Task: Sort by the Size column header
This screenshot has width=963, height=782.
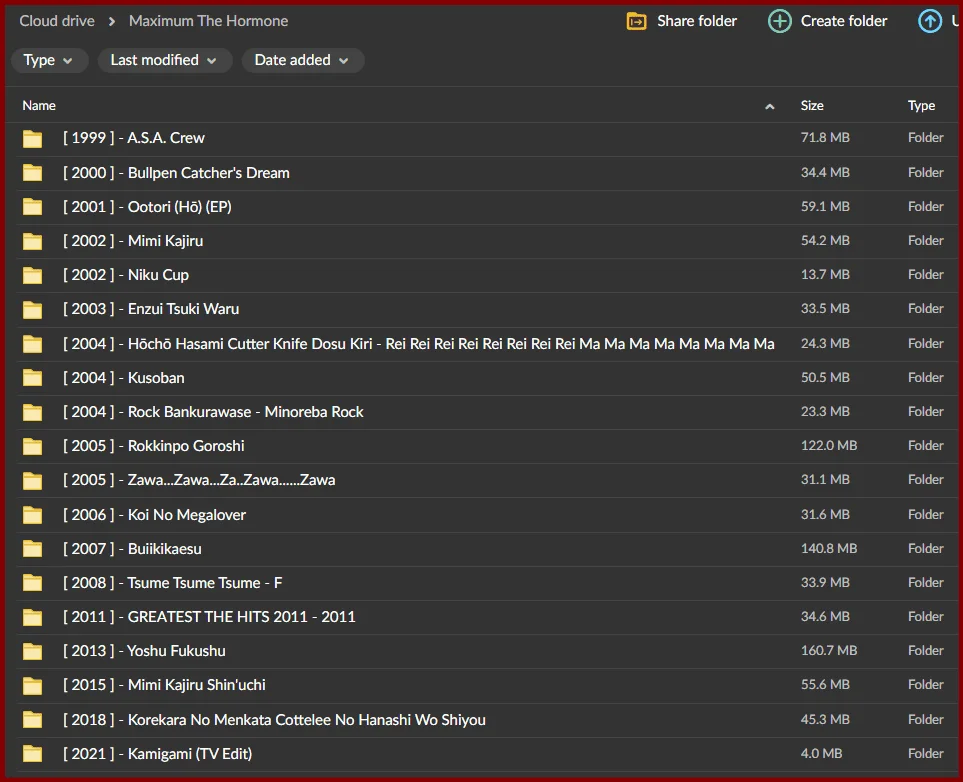Action: [x=811, y=106]
